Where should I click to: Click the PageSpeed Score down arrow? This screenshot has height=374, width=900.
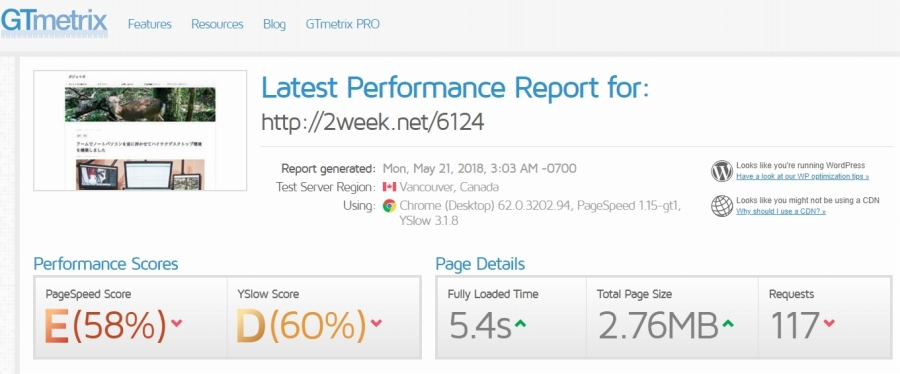(x=176, y=323)
